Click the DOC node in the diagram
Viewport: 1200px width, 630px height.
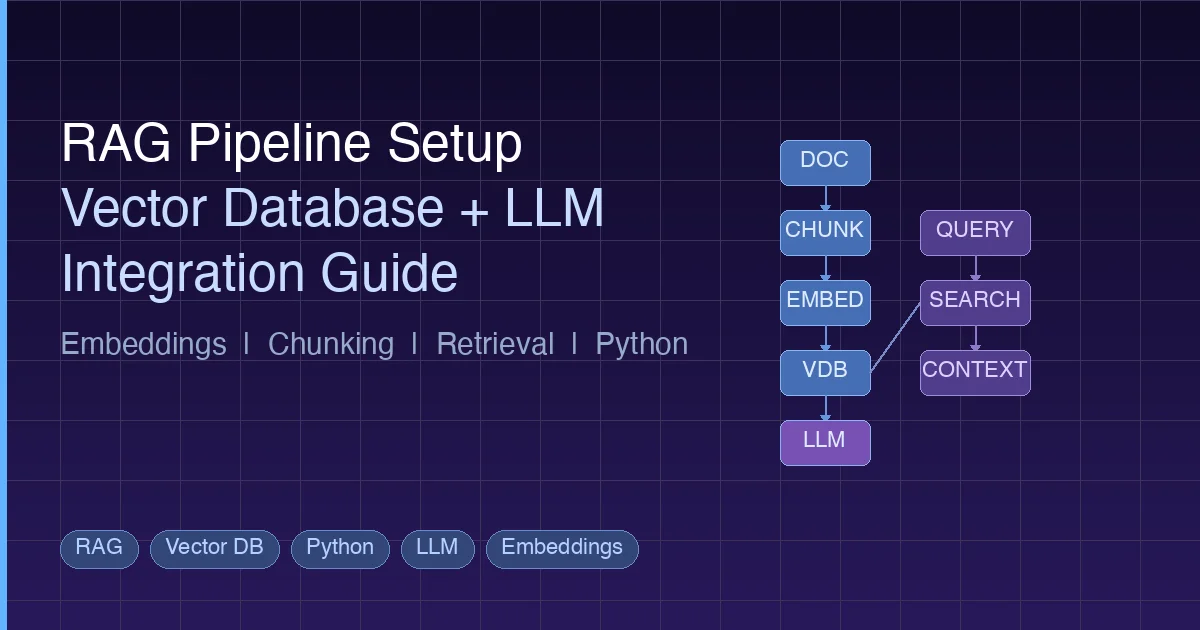(x=825, y=162)
